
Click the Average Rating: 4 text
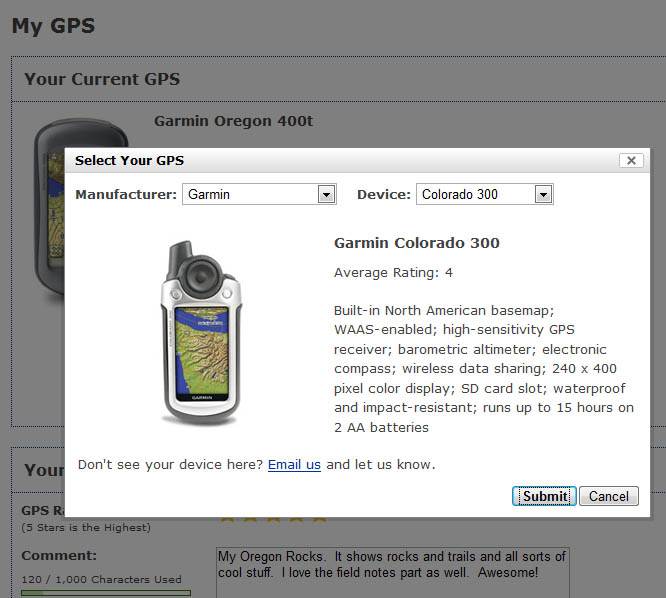[393, 273]
